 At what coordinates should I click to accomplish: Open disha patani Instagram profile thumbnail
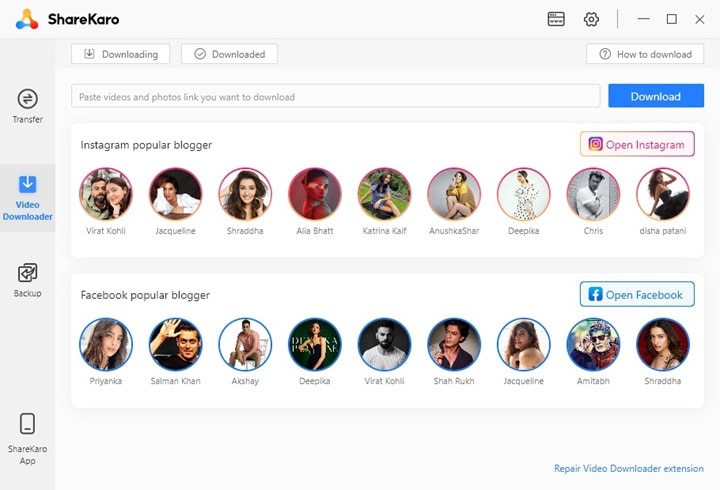click(x=663, y=194)
